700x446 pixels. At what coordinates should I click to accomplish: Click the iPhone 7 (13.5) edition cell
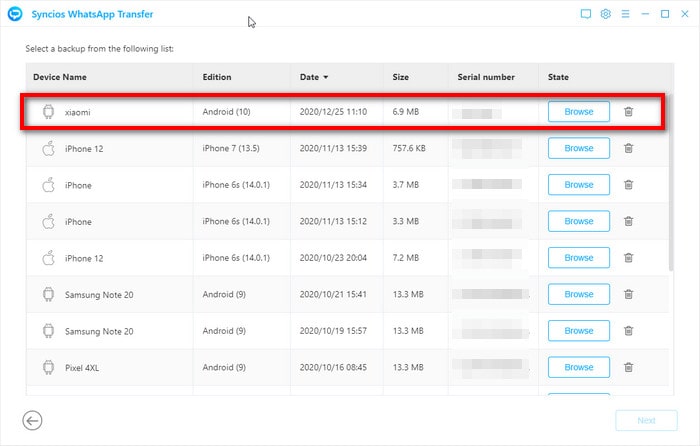[231, 148]
